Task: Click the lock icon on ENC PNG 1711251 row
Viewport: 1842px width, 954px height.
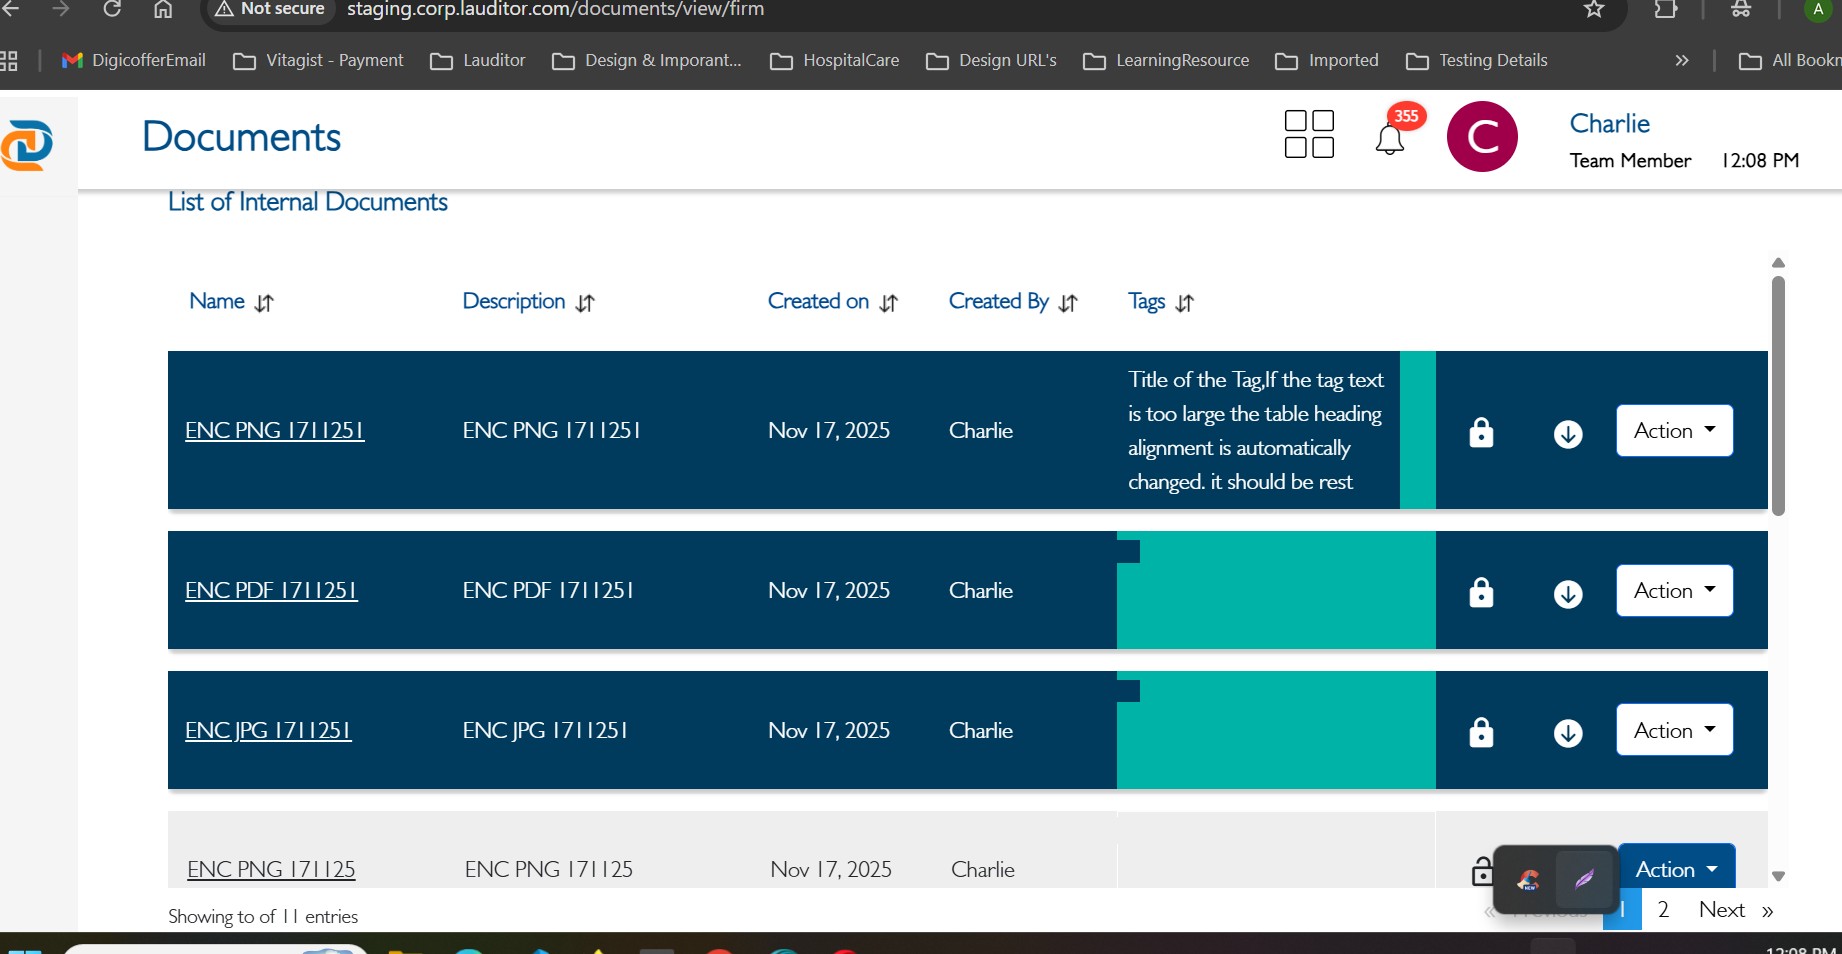Action: 1481,432
